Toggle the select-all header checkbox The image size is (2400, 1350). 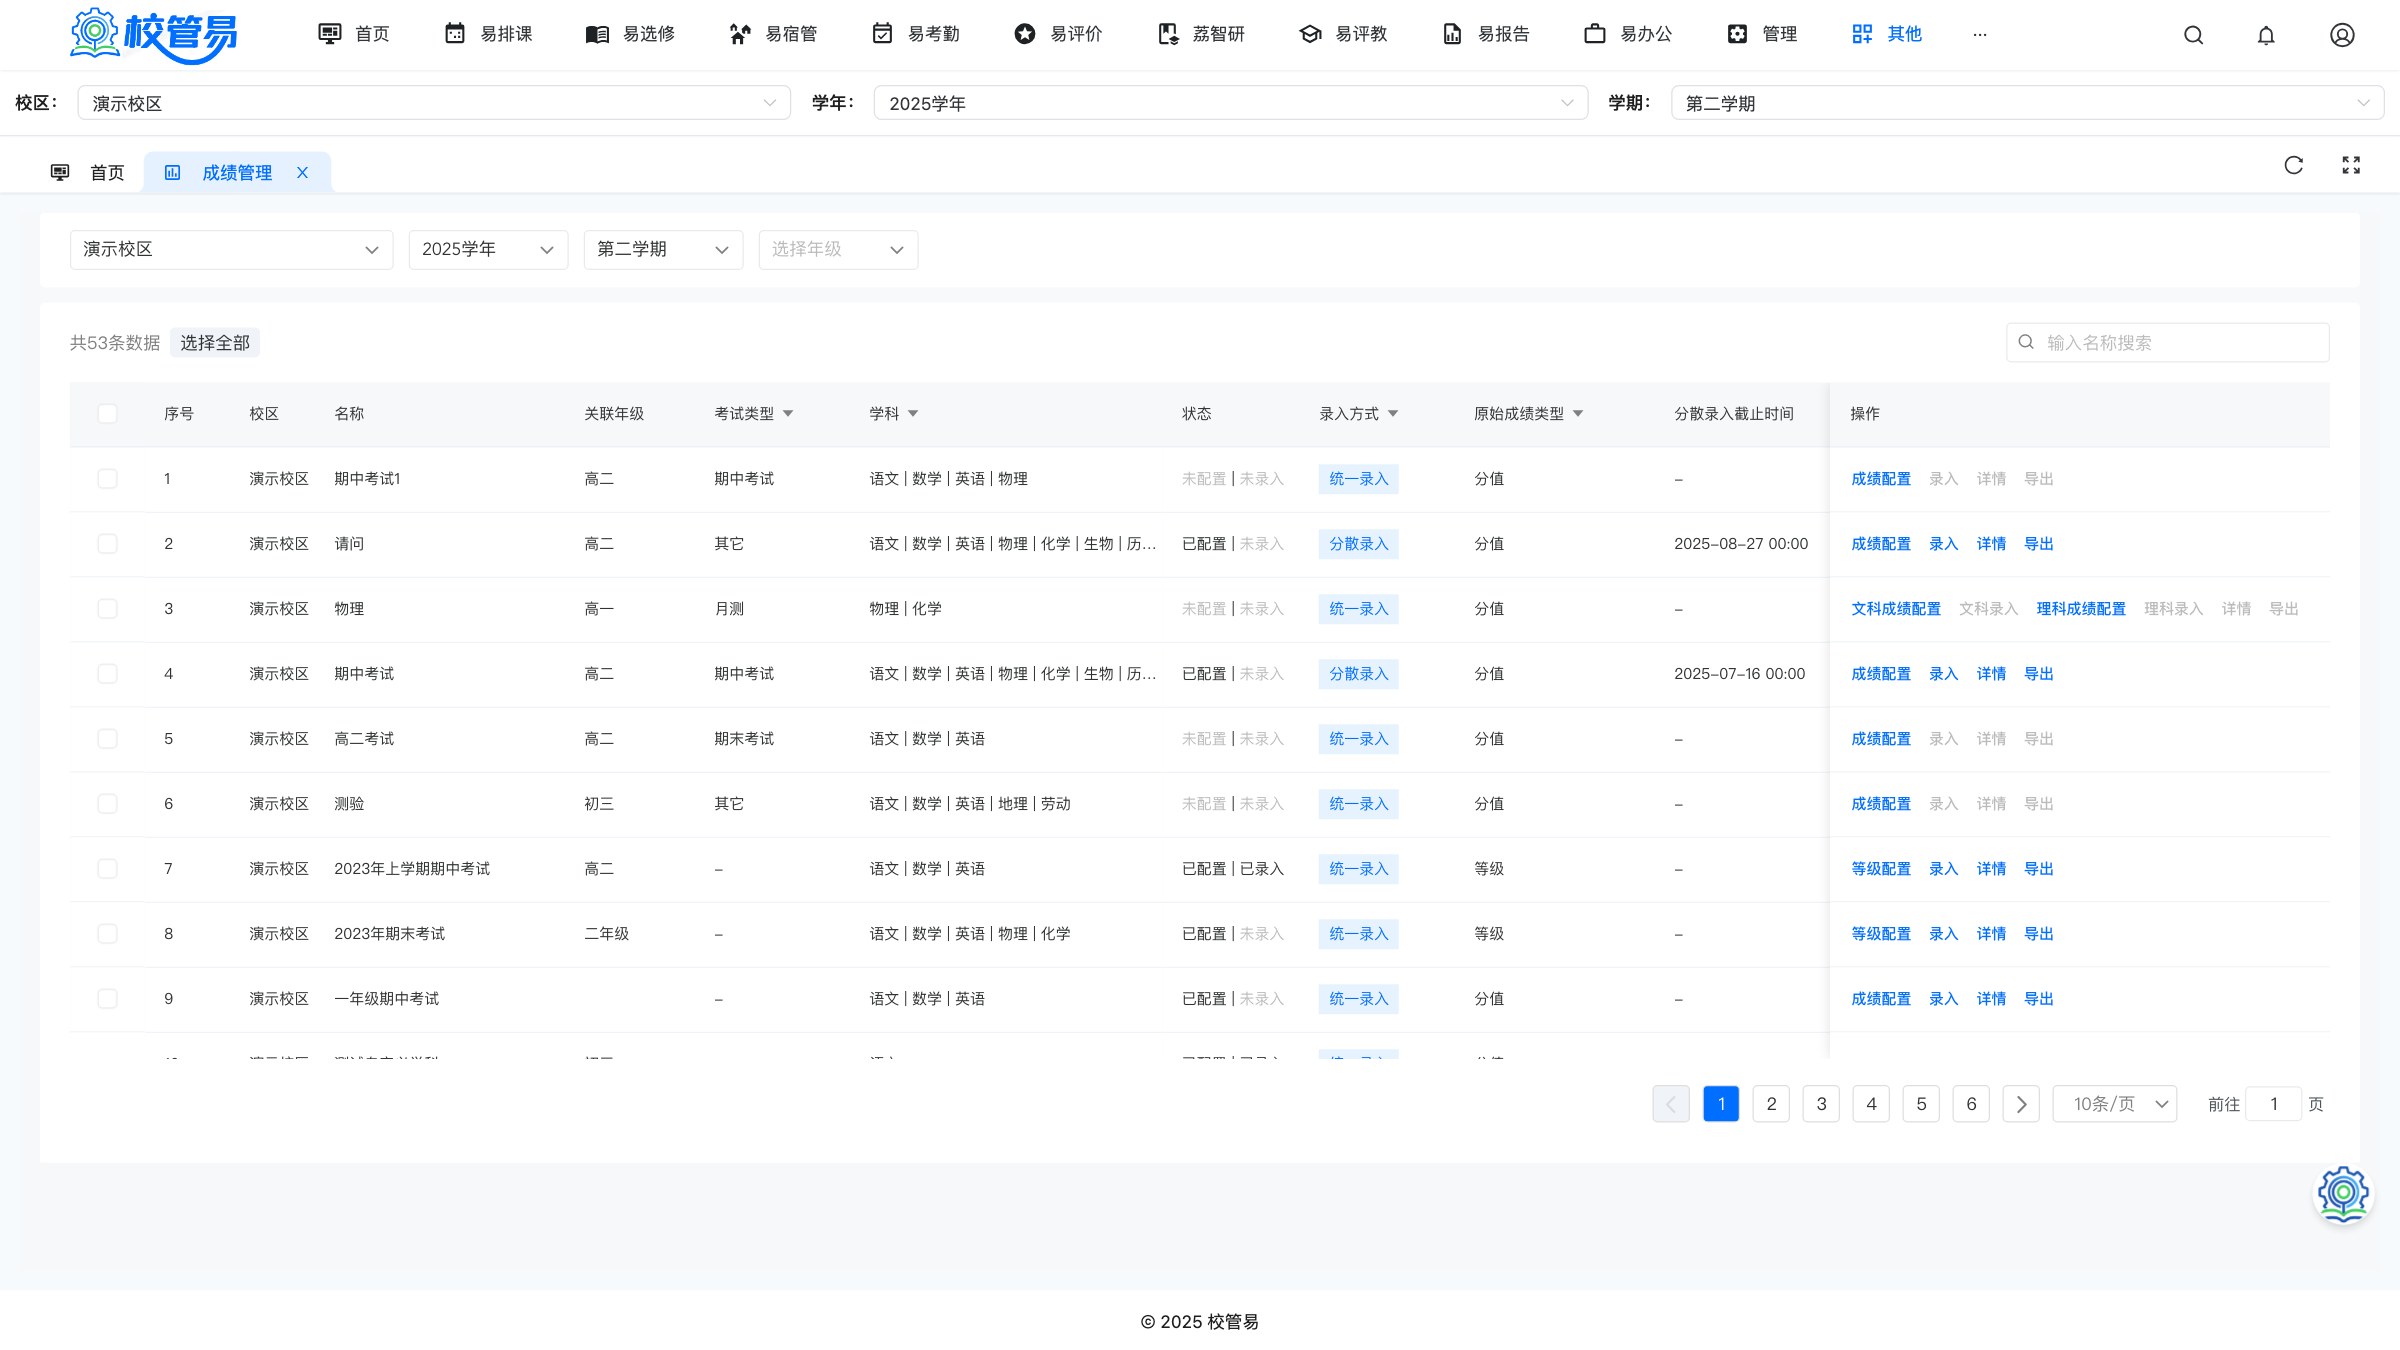tap(107, 414)
